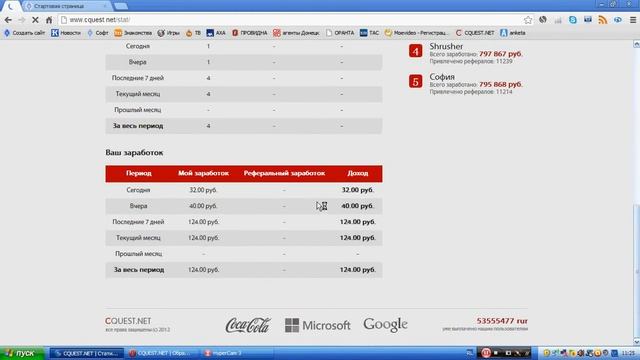Click 'Прошлый месяц' in the earnings table
640x360 pixels.
pos(138,253)
